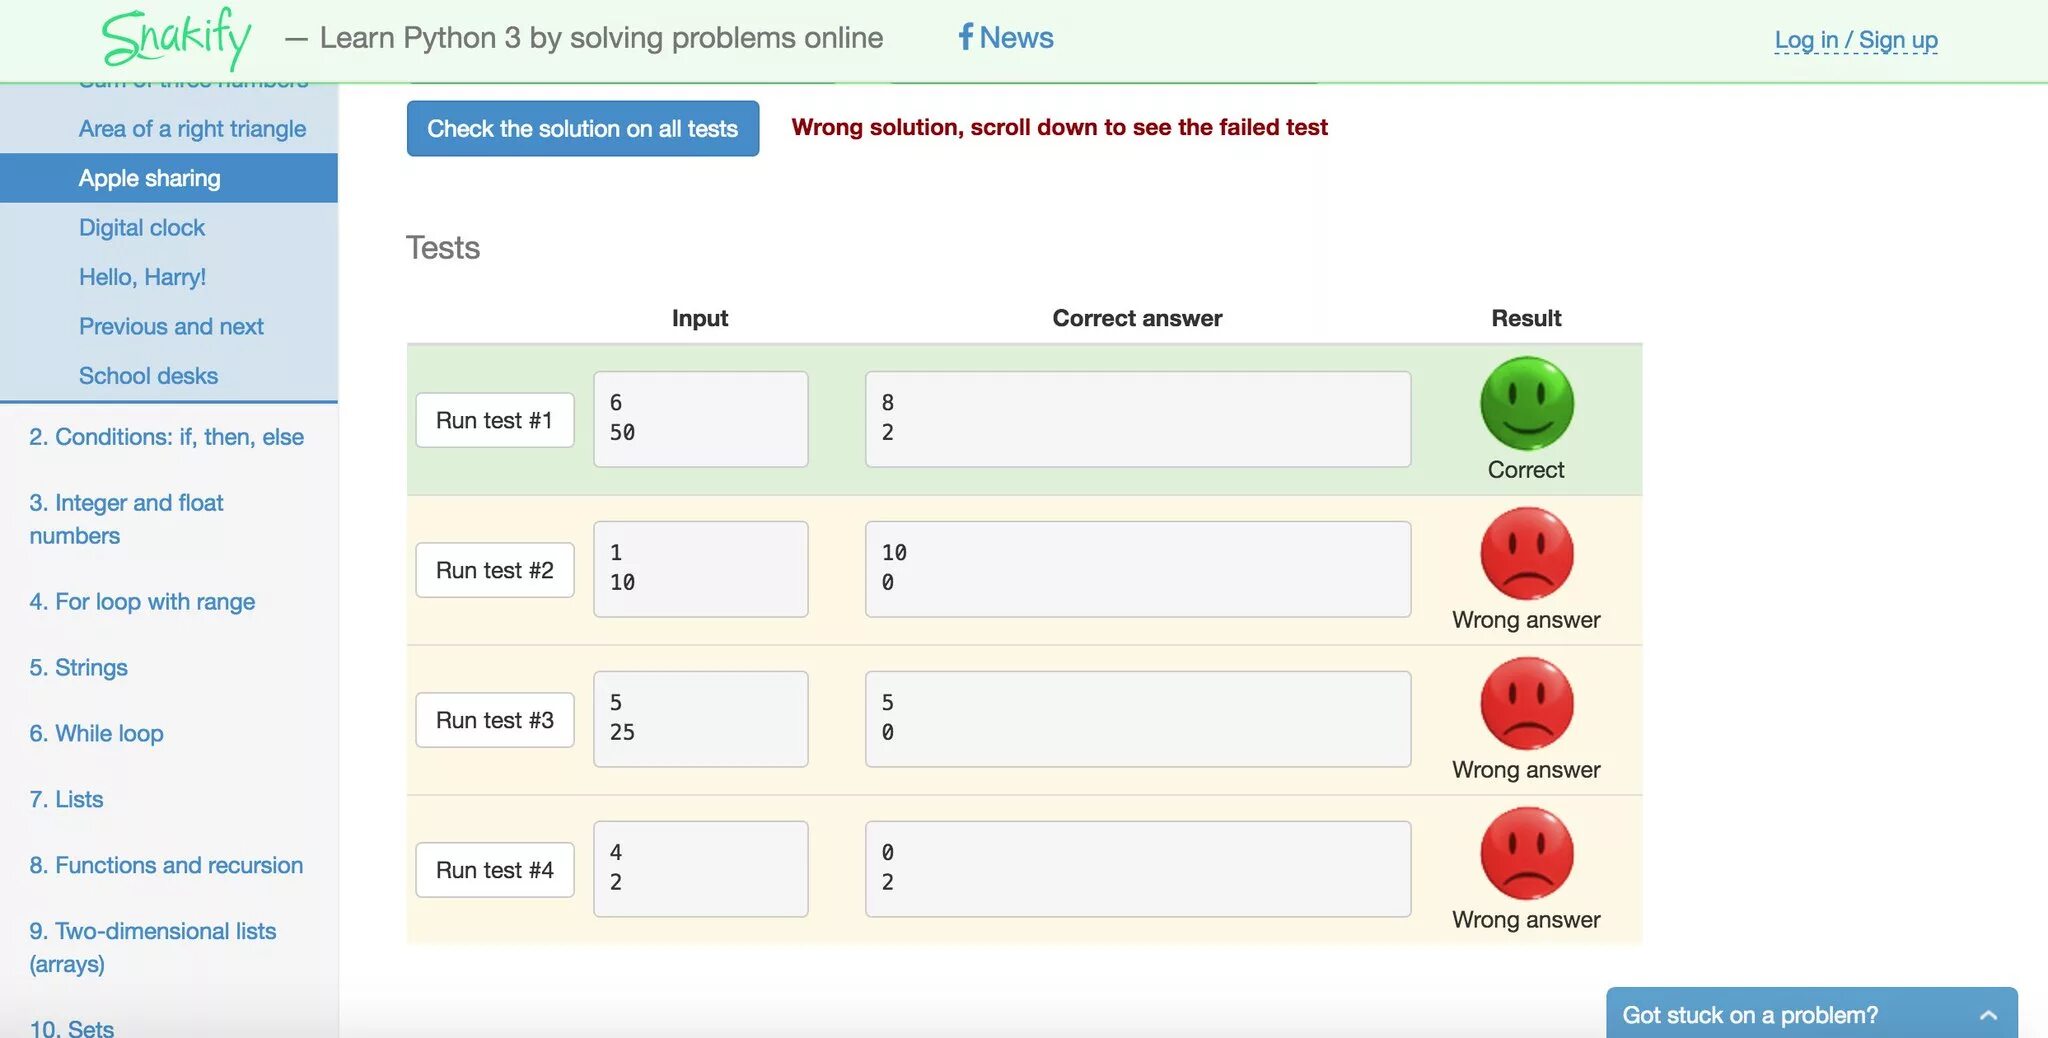Click the test #4 correct answer box
This screenshot has width=2048, height=1038.
click(x=1137, y=869)
